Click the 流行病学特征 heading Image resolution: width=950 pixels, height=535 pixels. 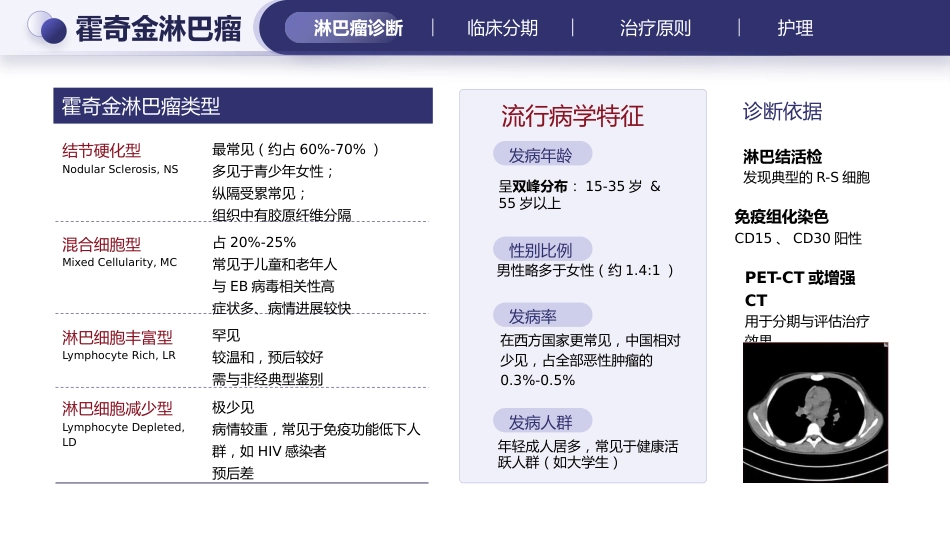[x=572, y=116]
